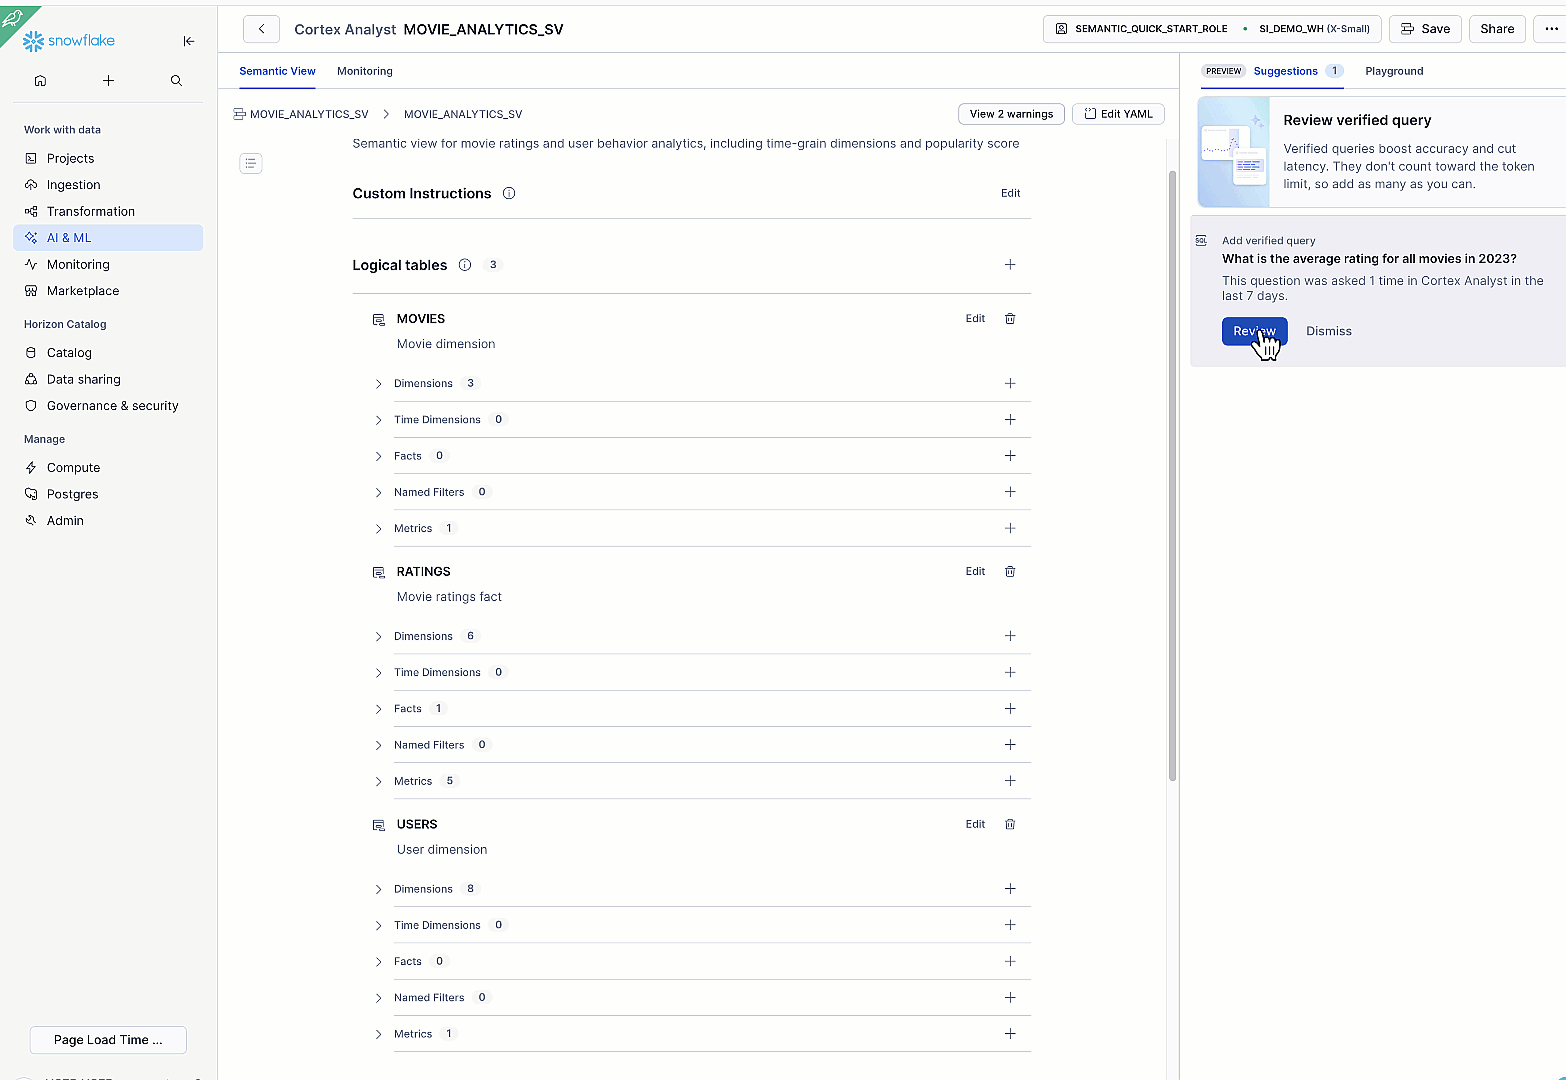Add a new logical table

click(x=1010, y=265)
